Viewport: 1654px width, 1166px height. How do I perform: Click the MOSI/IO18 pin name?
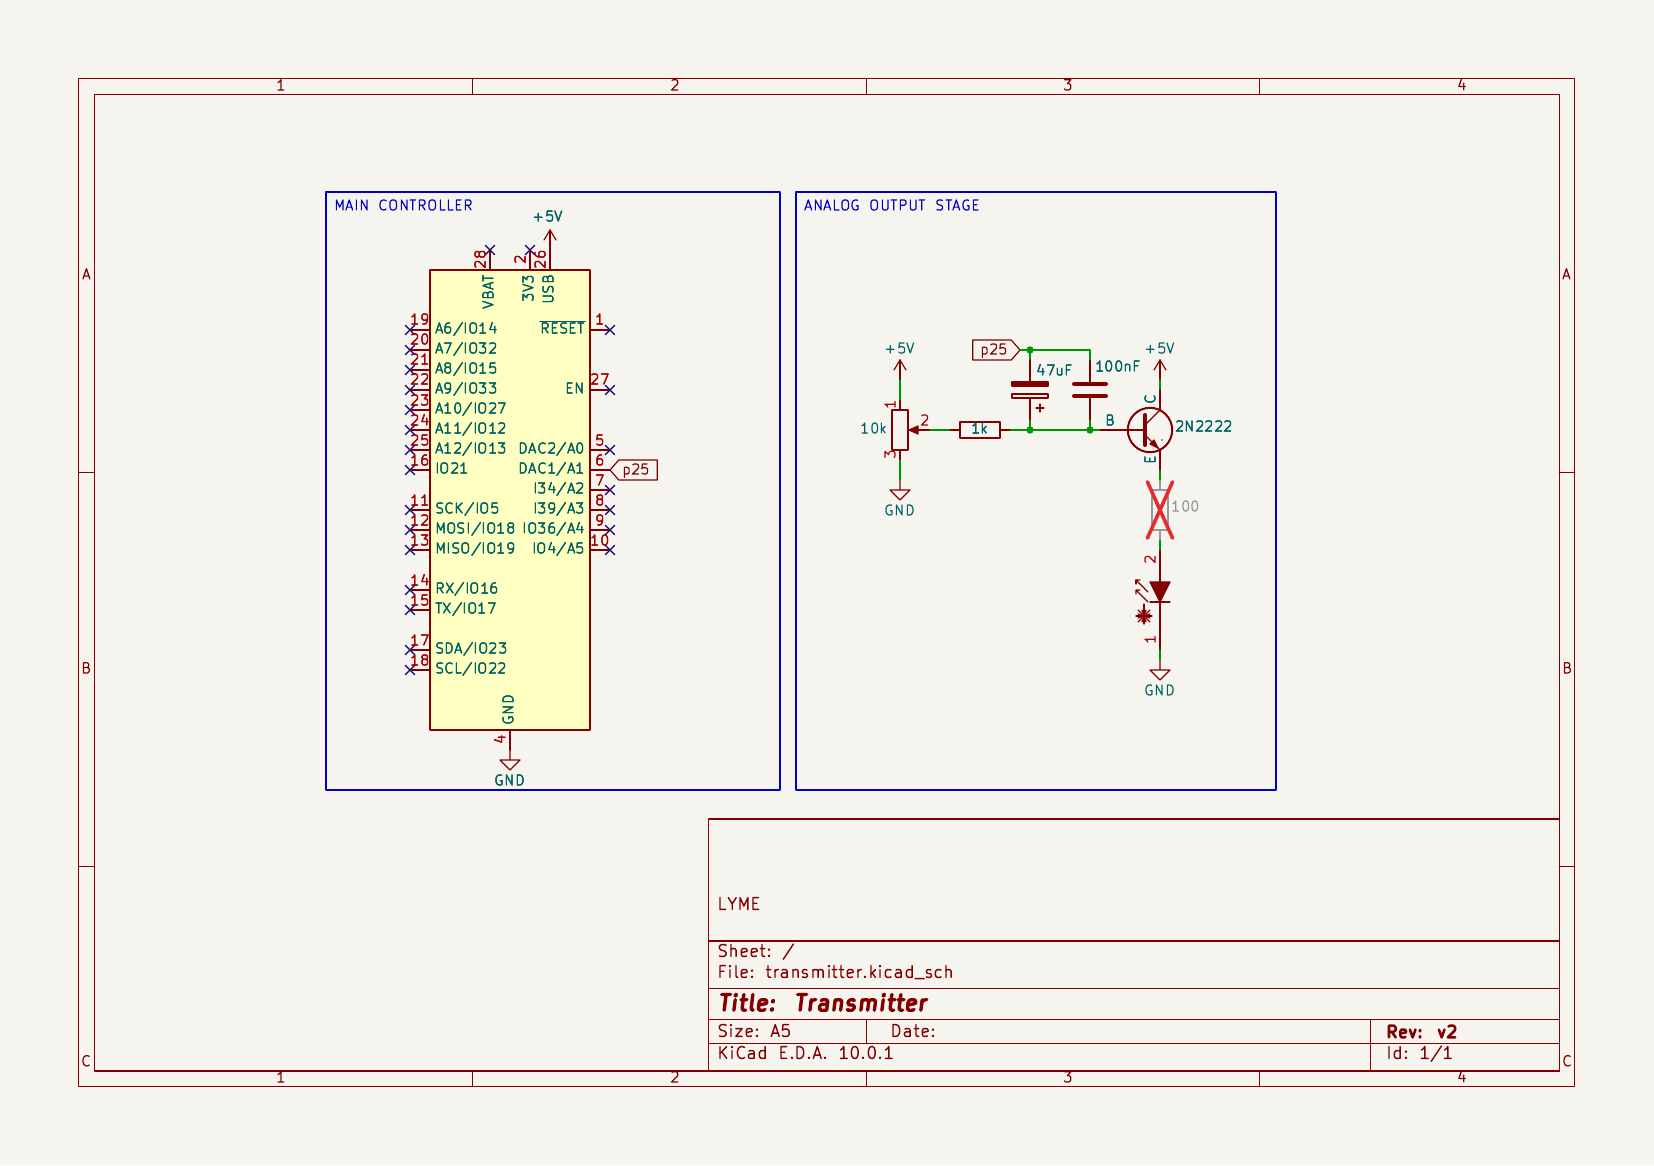(475, 529)
